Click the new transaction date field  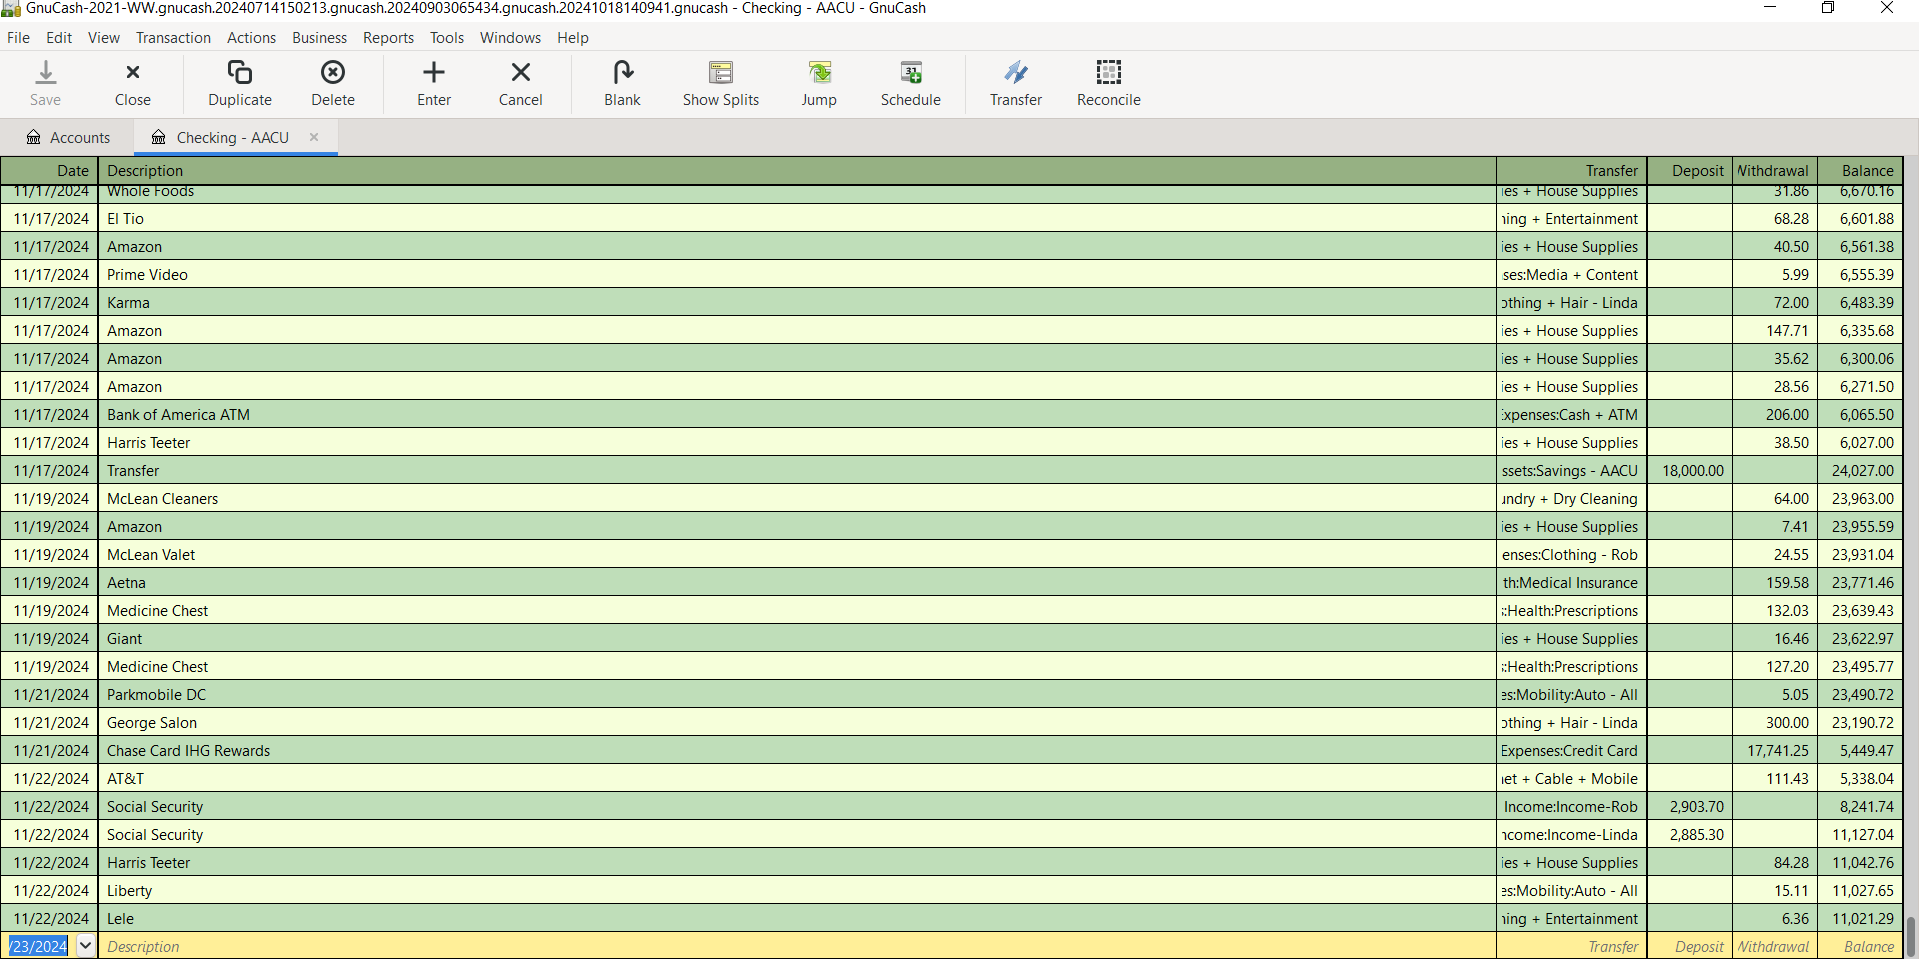[x=38, y=946]
